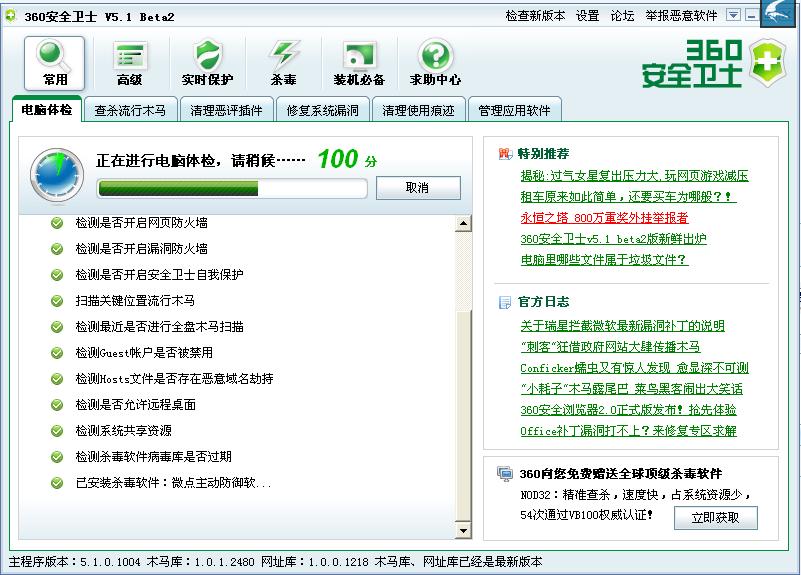Open link Conficker蠕虫又有惊人发现
Image resolution: width=801 pixels, height=575 pixels.
(634, 368)
